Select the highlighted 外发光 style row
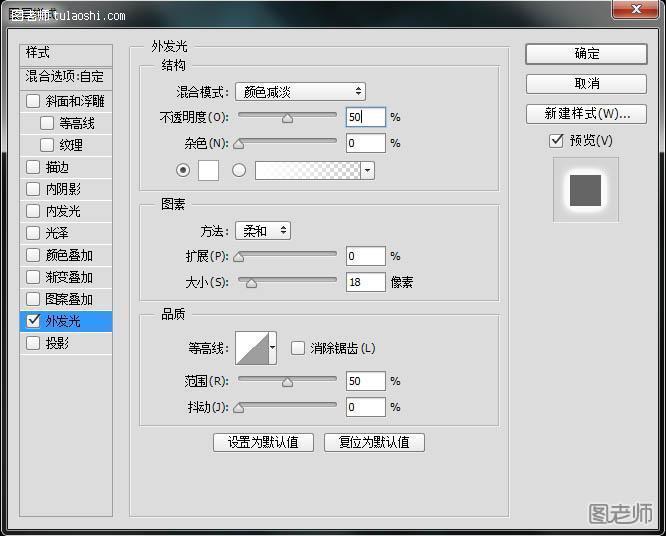The height and width of the screenshot is (536, 666). (x=66, y=321)
